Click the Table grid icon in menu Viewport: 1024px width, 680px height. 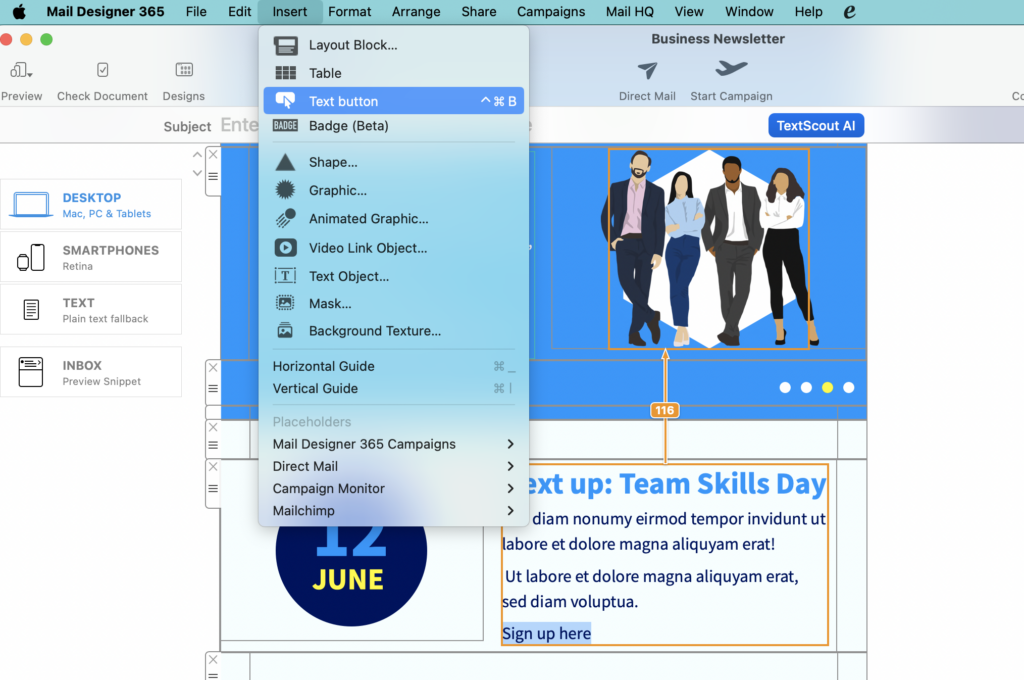click(285, 73)
